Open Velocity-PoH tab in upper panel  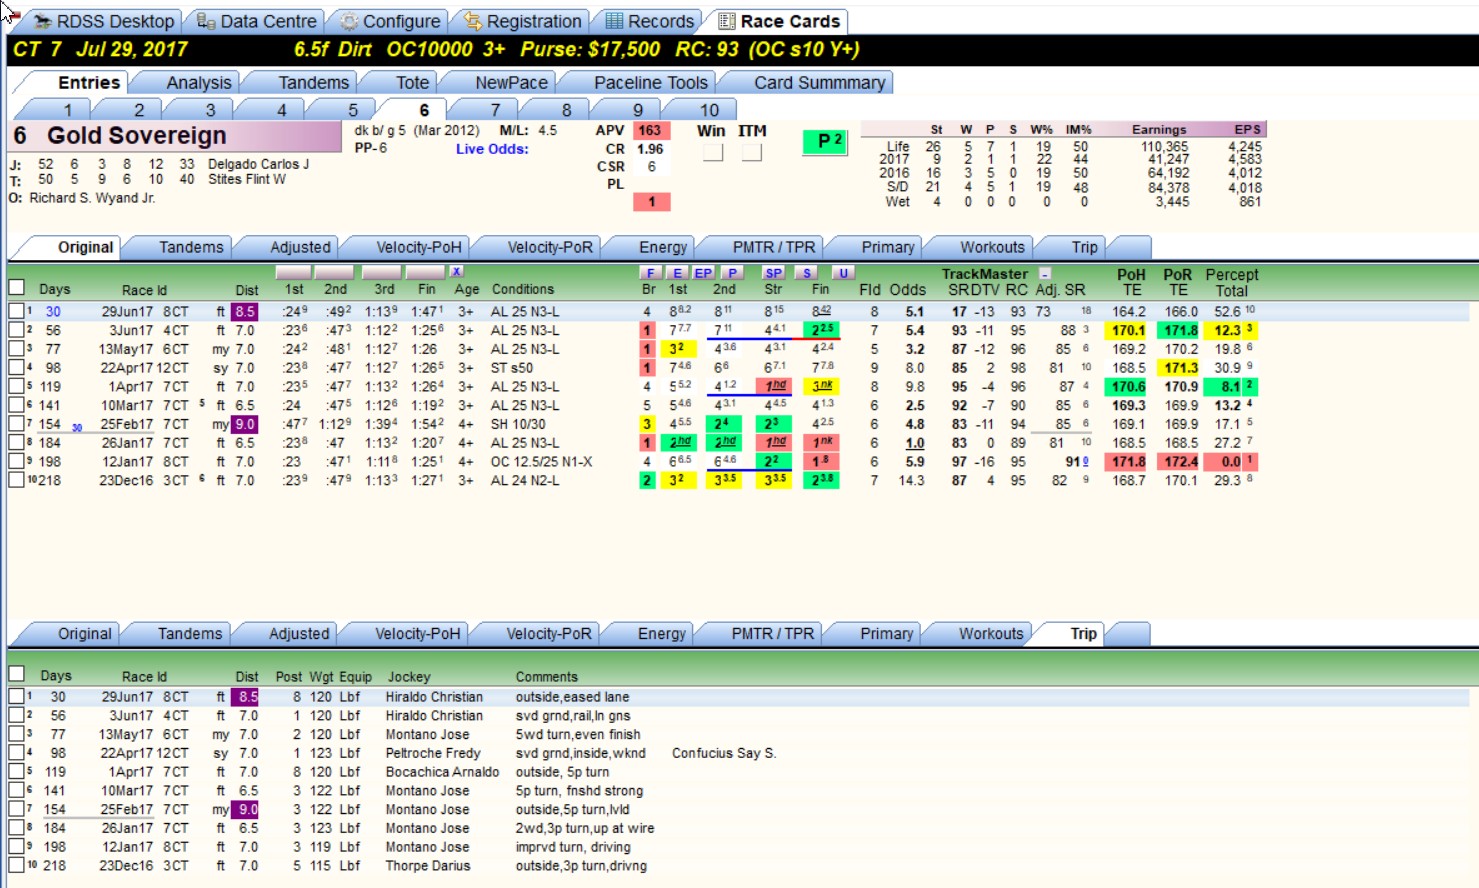coord(418,247)
